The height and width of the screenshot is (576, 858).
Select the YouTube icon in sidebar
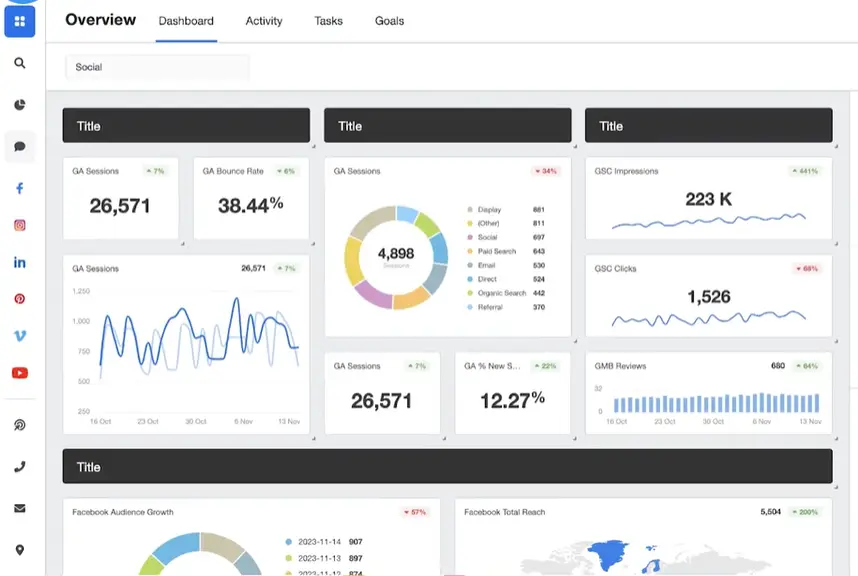(20, 373)
